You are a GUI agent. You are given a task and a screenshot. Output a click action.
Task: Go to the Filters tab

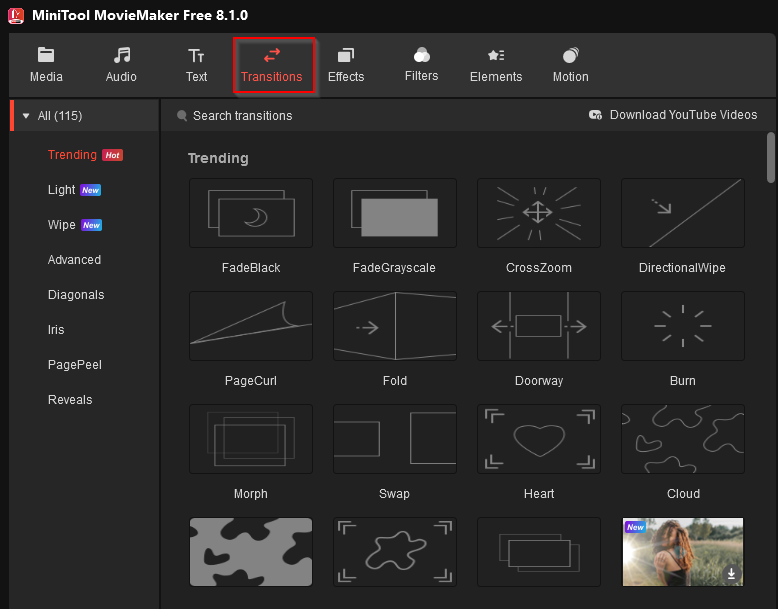[421, 65]
